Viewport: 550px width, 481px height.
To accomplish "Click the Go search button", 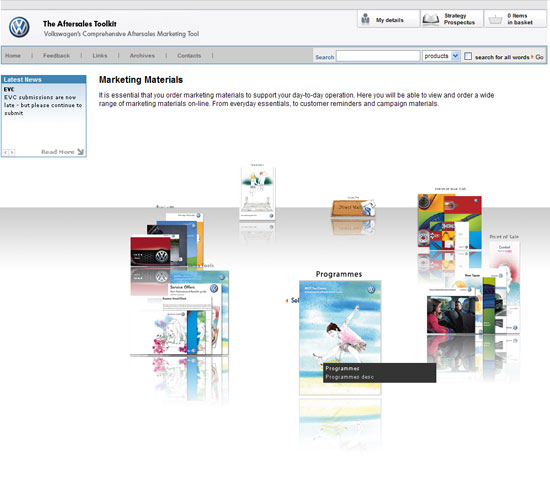I will tap(539, 57).
